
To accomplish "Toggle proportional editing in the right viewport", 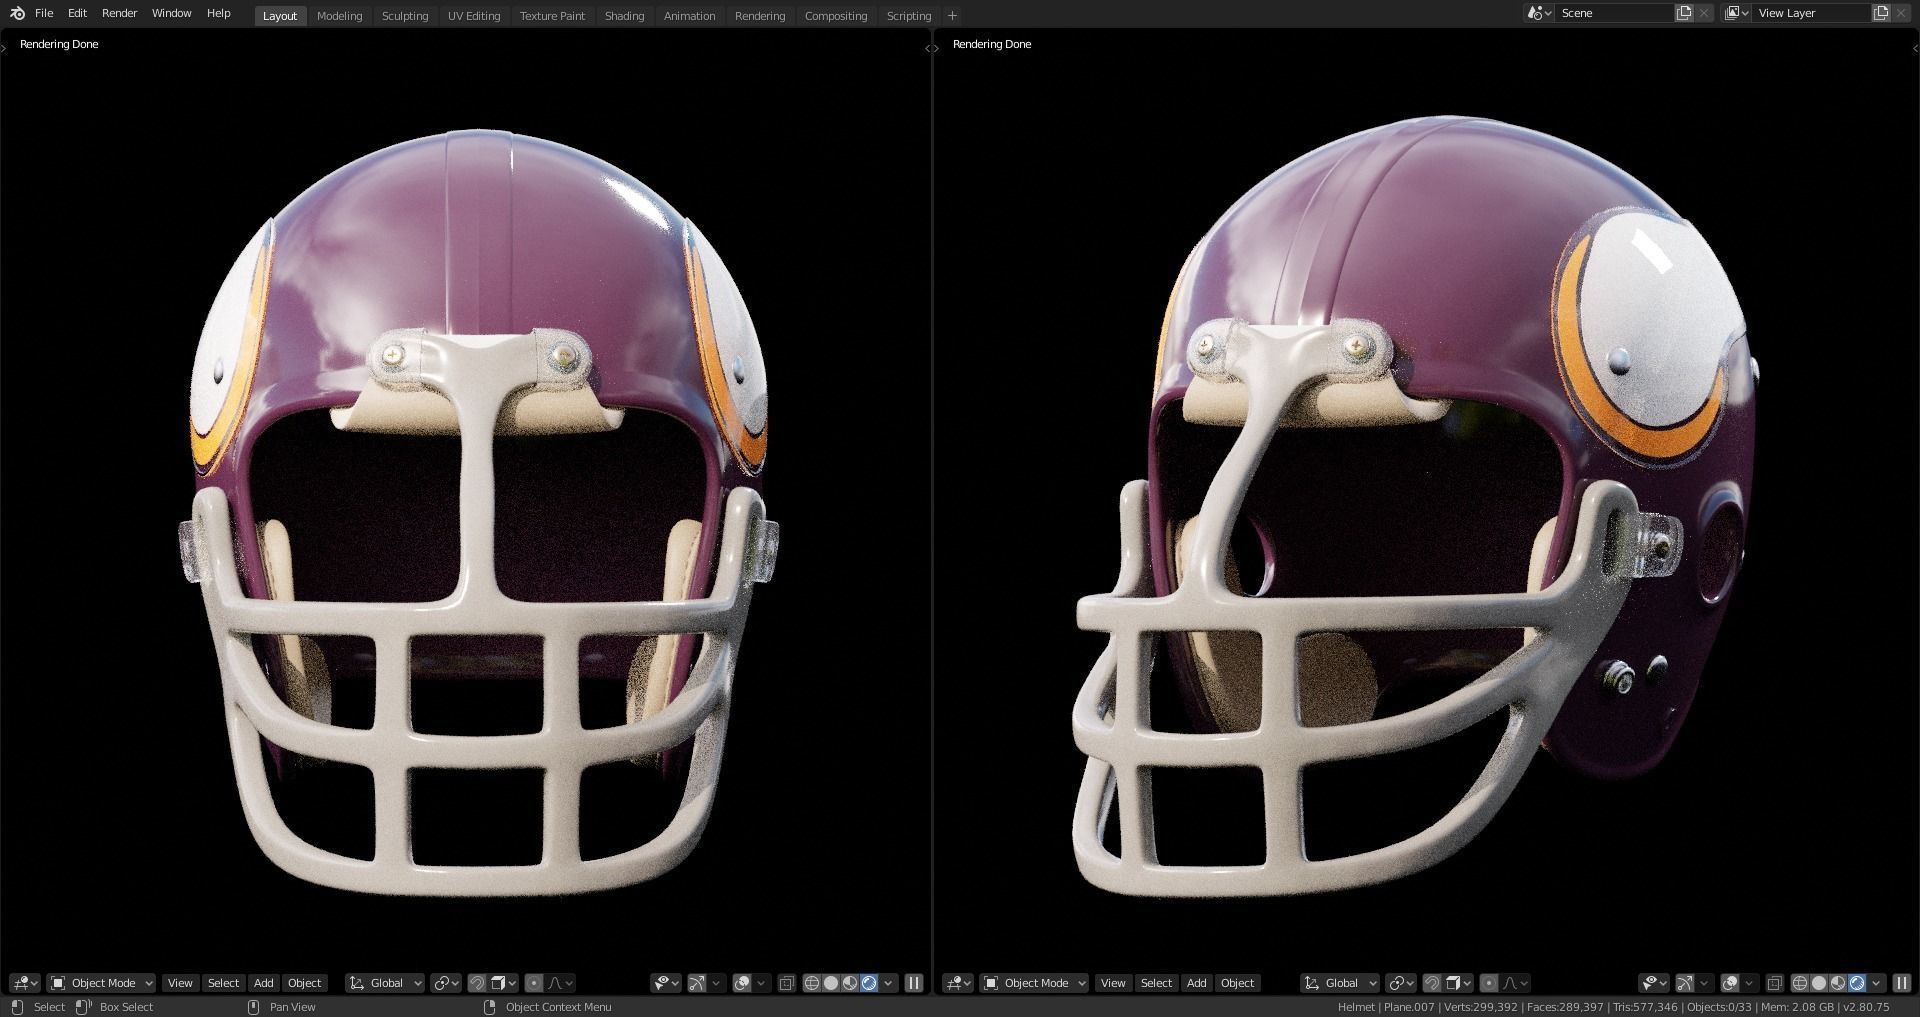I will (1489, 983).
